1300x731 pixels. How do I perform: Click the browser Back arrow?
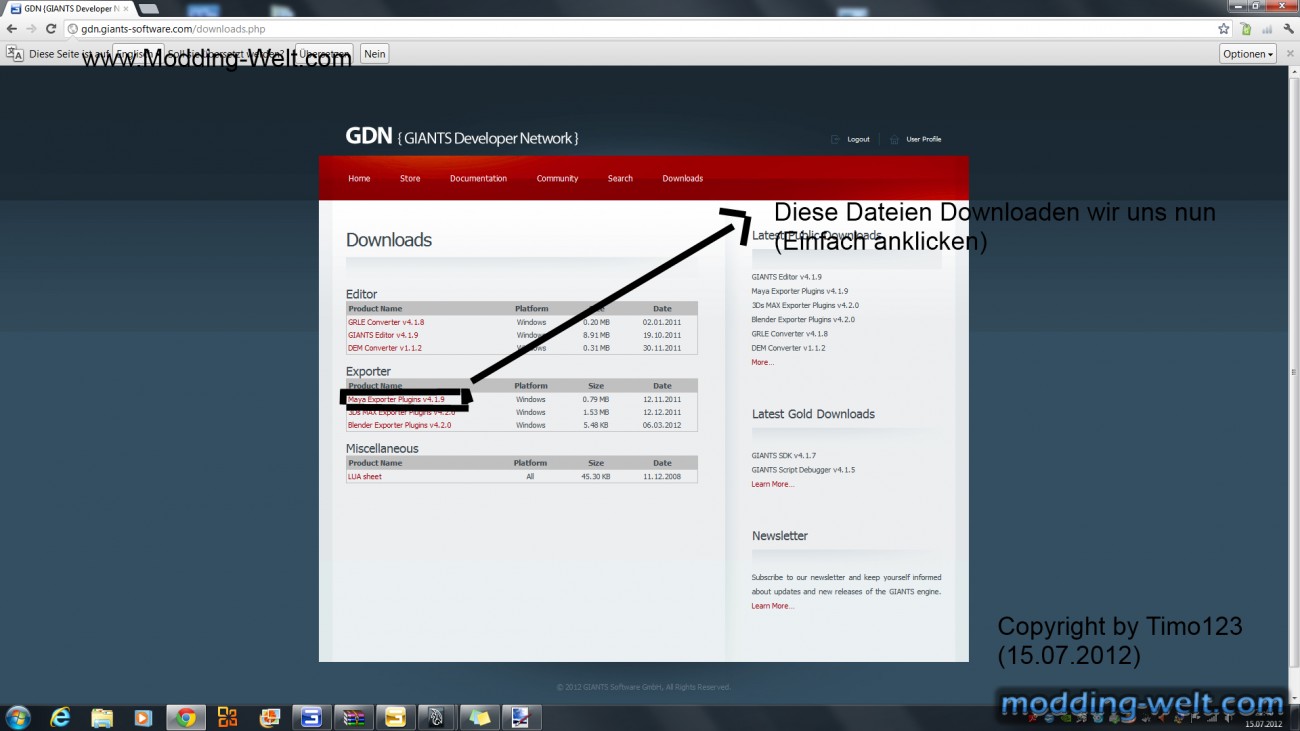[x=12, y=29]
